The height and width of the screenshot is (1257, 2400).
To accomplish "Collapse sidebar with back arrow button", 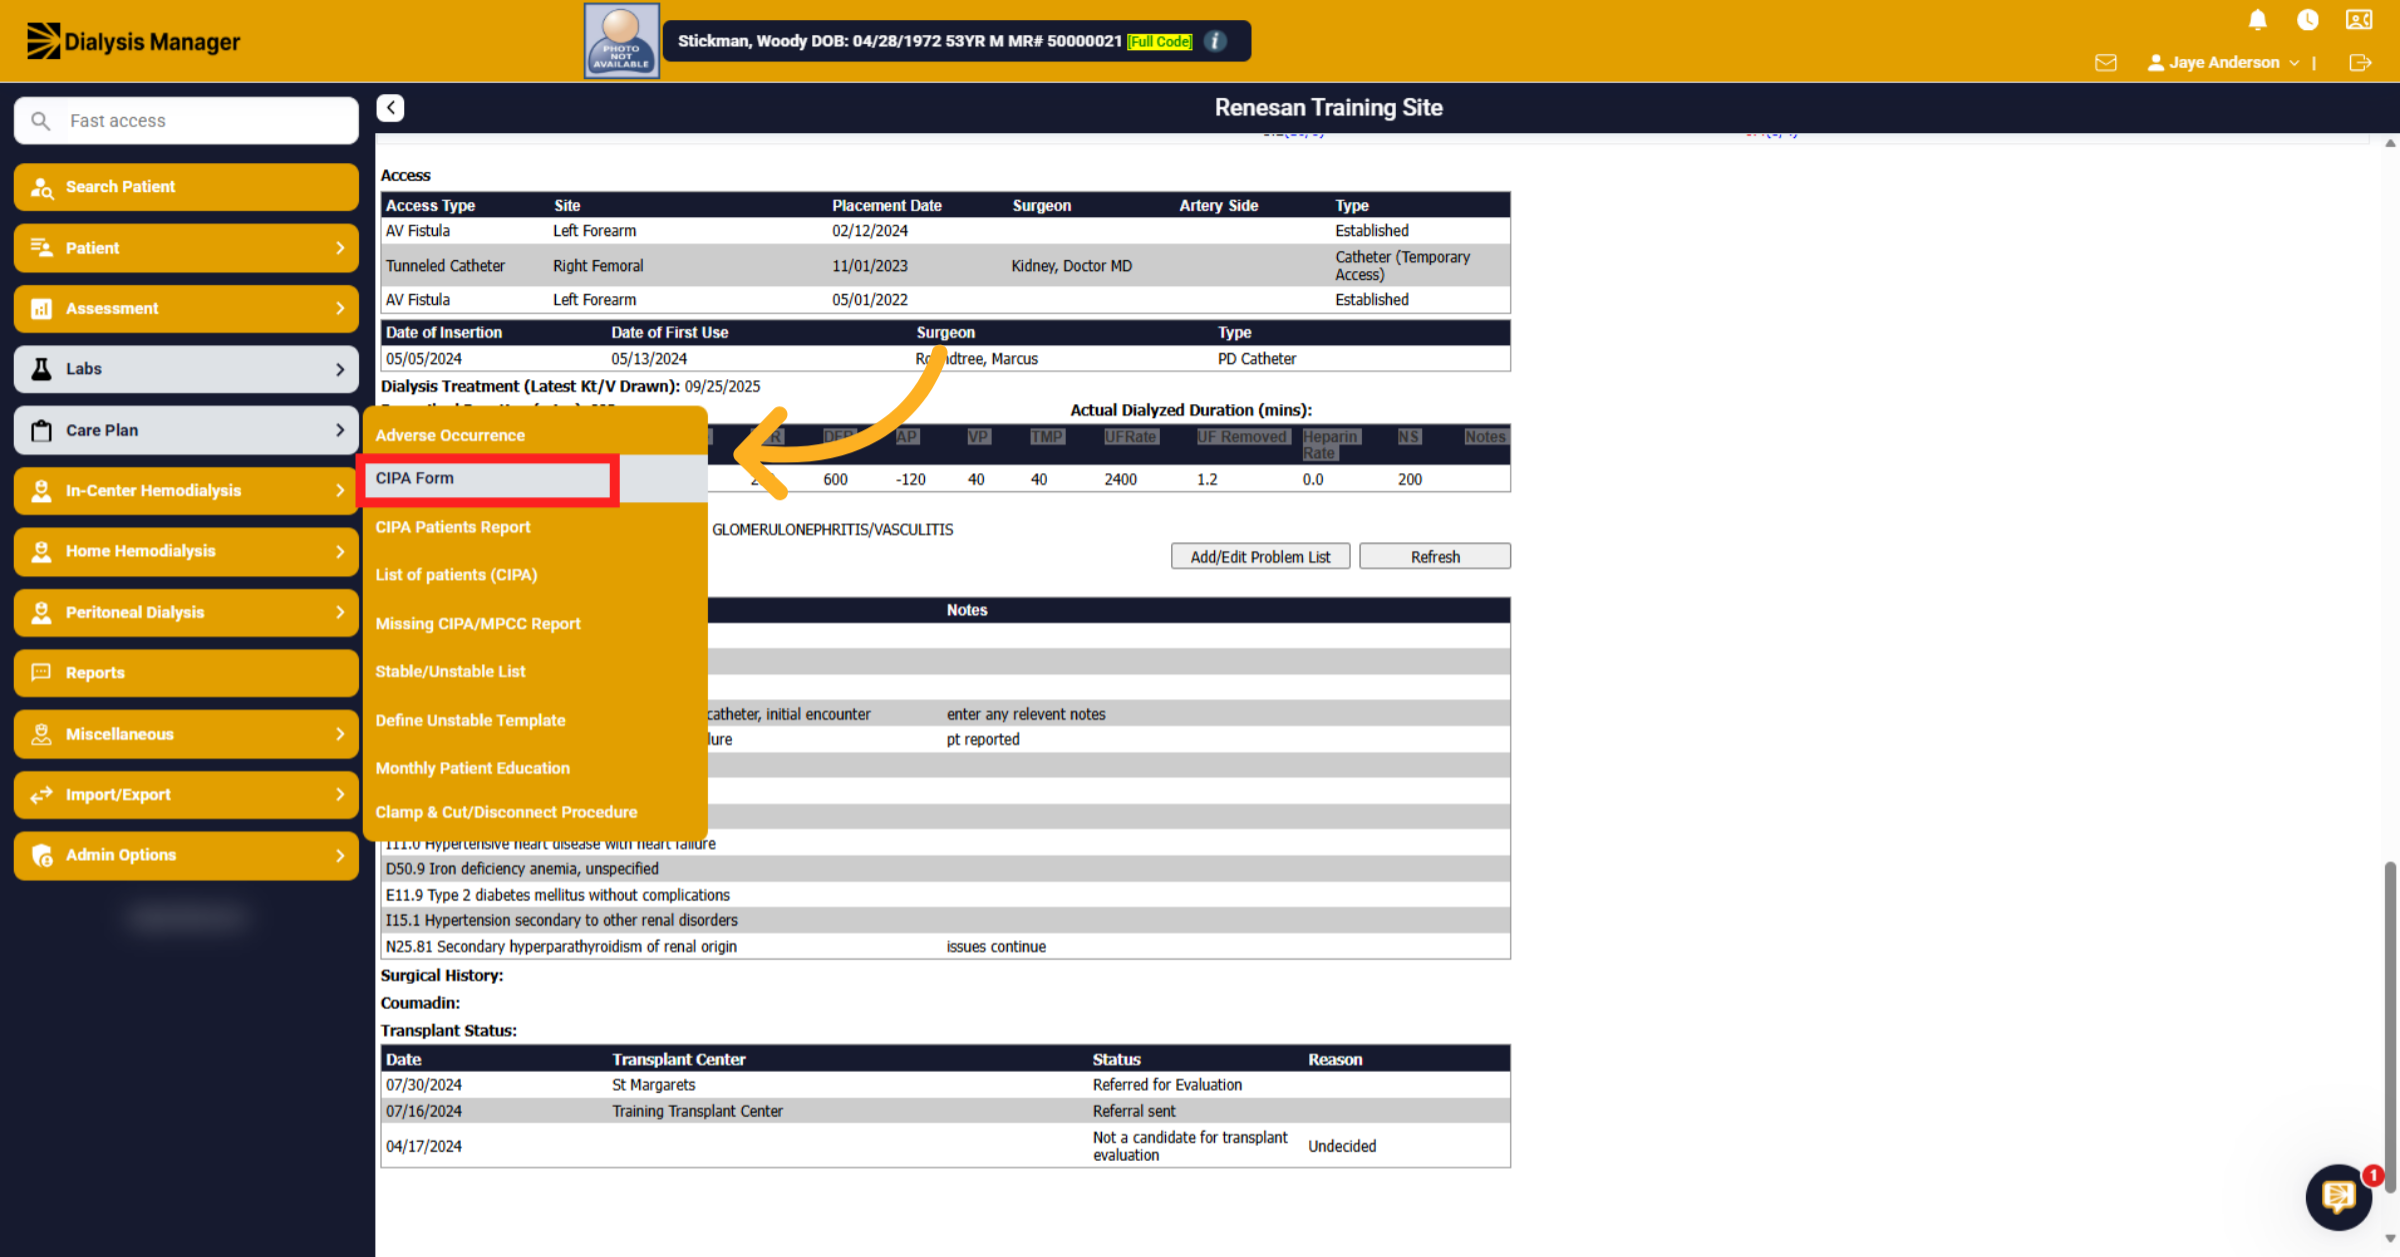I will [390, 108].
